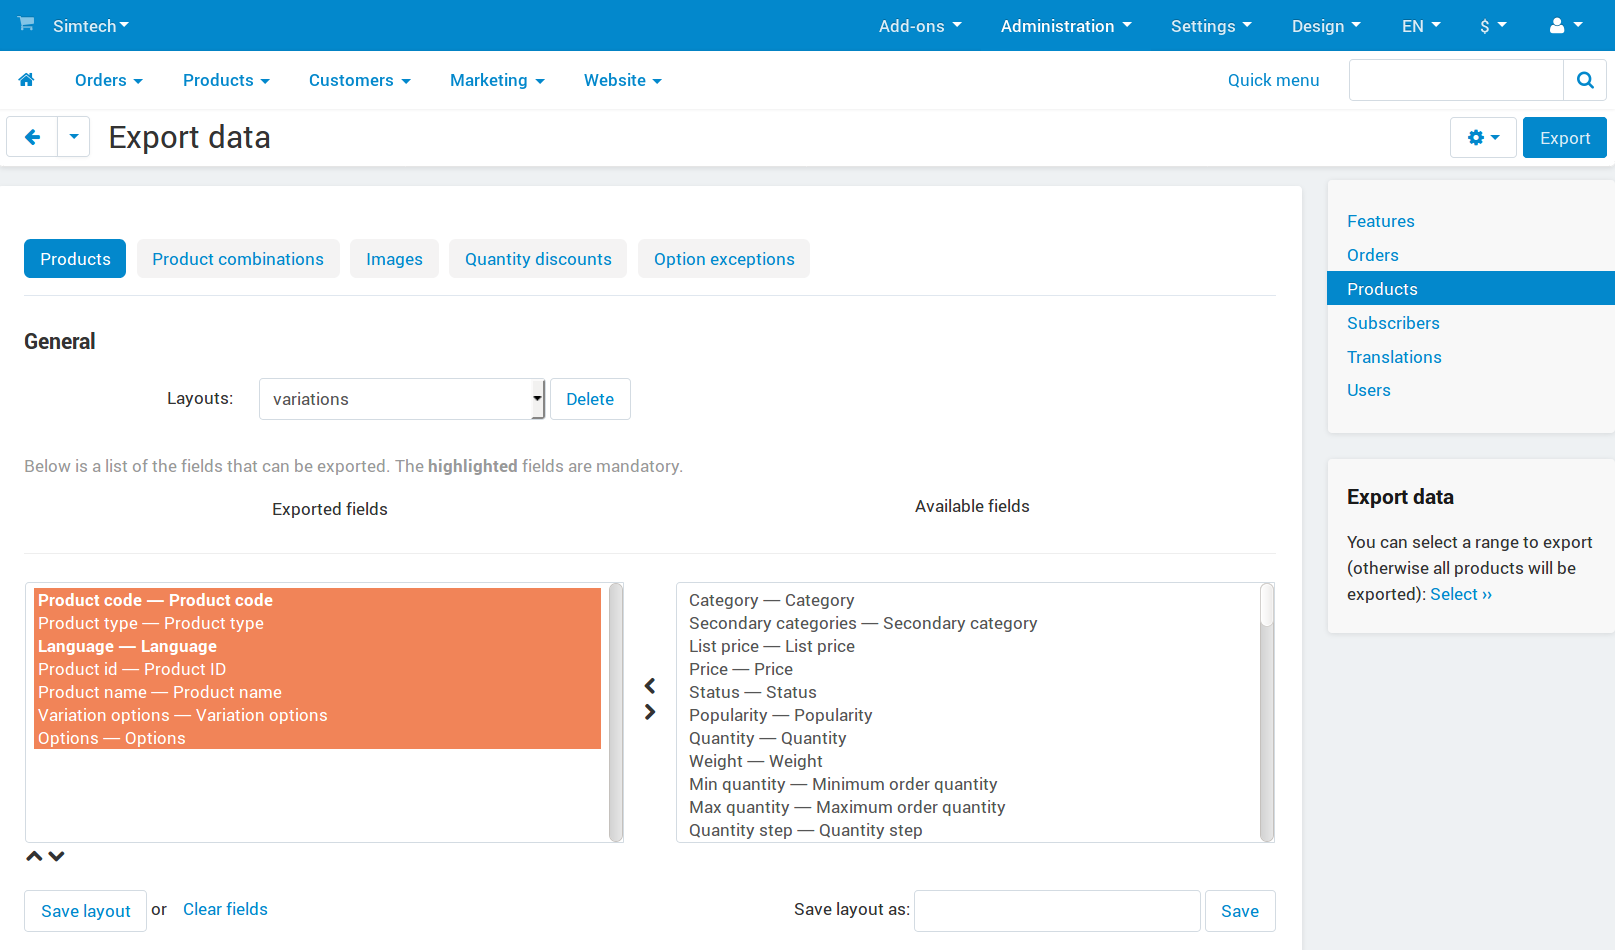The height and width of the screenshot is (950, 1615).
Task: Click the Available fields list scrollbar
Action: (x=1267, y=712)
